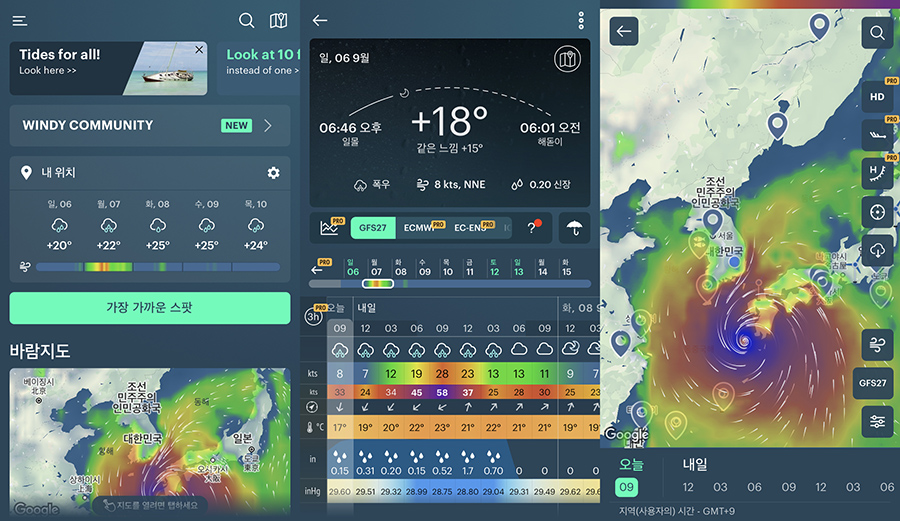Select forecast day 수, 09
The height and width of the screenshot is (521, 900).
click(207, 225)
